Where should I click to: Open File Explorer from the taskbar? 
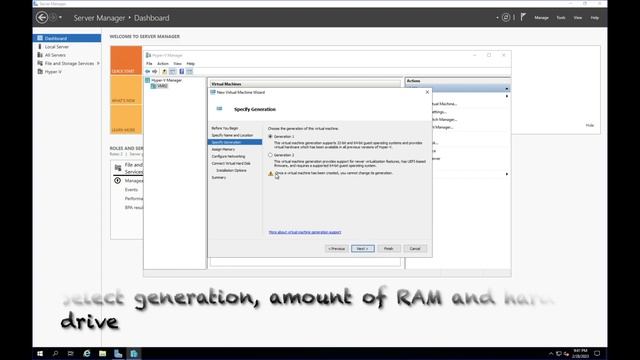click(x=102, y=353)
